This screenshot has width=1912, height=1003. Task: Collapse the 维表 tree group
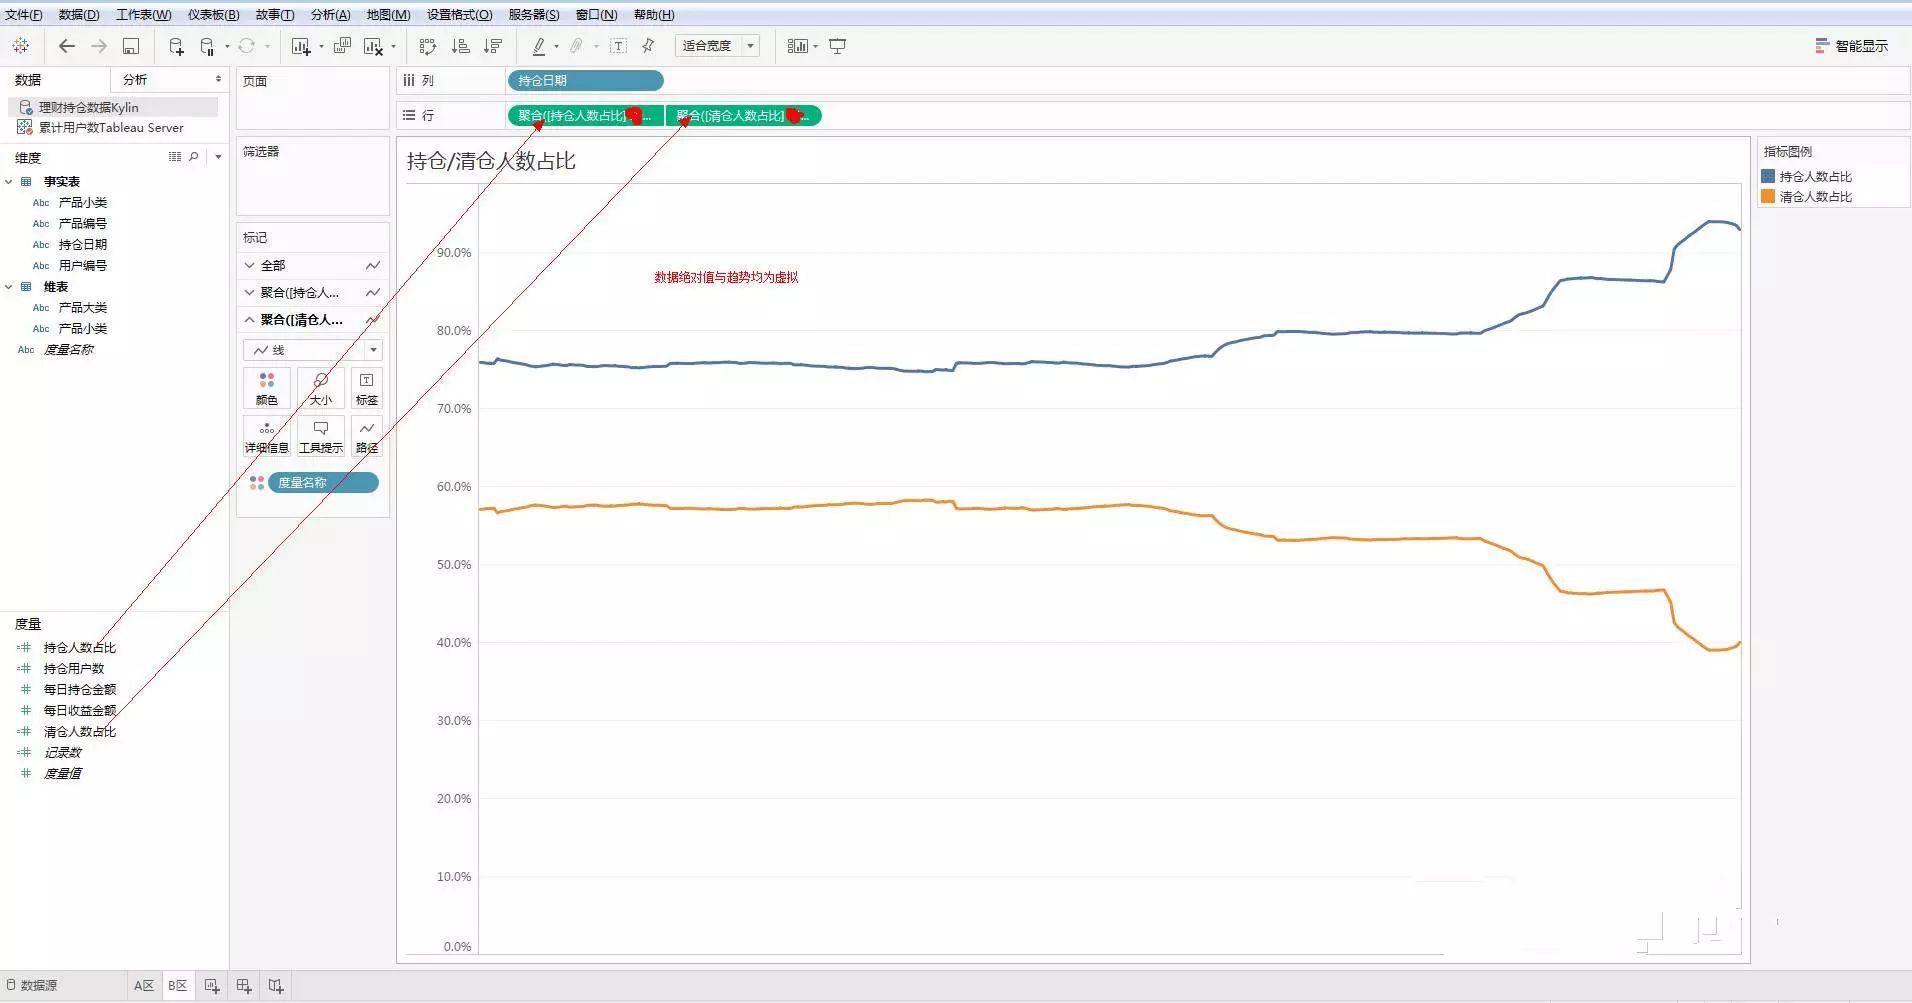click(9, 287)
